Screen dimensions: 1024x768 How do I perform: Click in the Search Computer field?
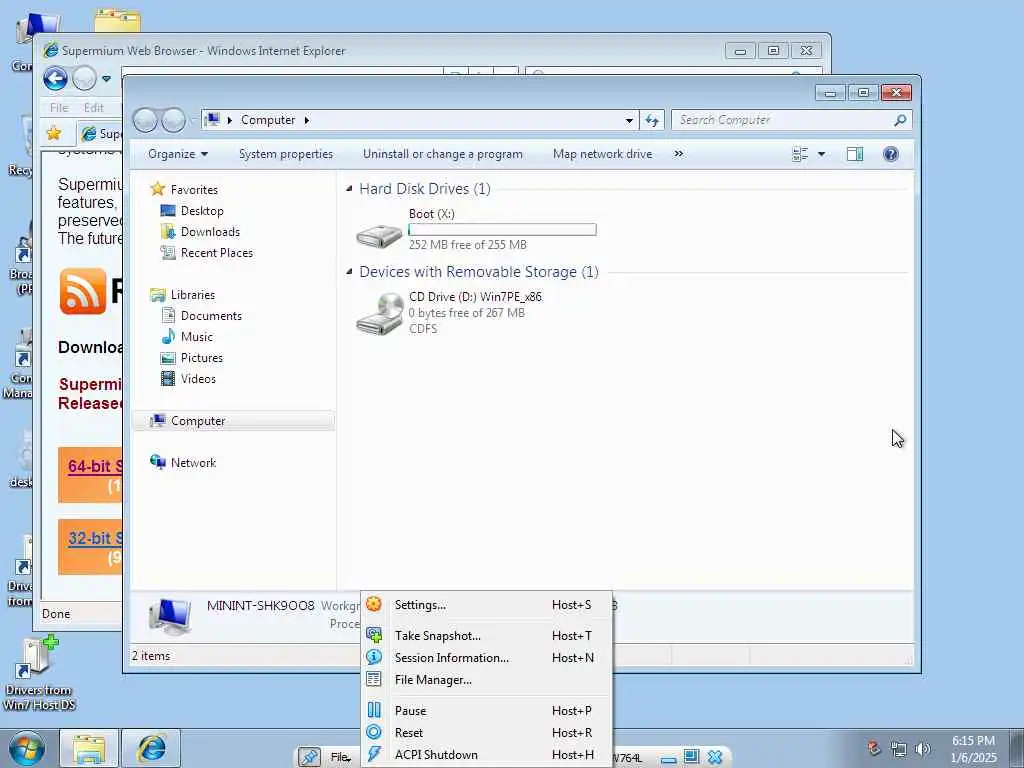tap(781, 120)
